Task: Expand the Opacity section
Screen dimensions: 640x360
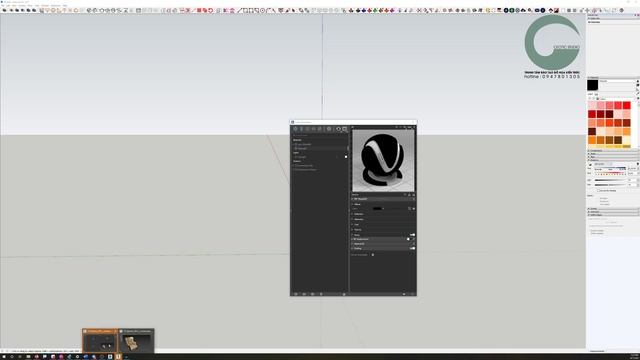Action: 357,229
